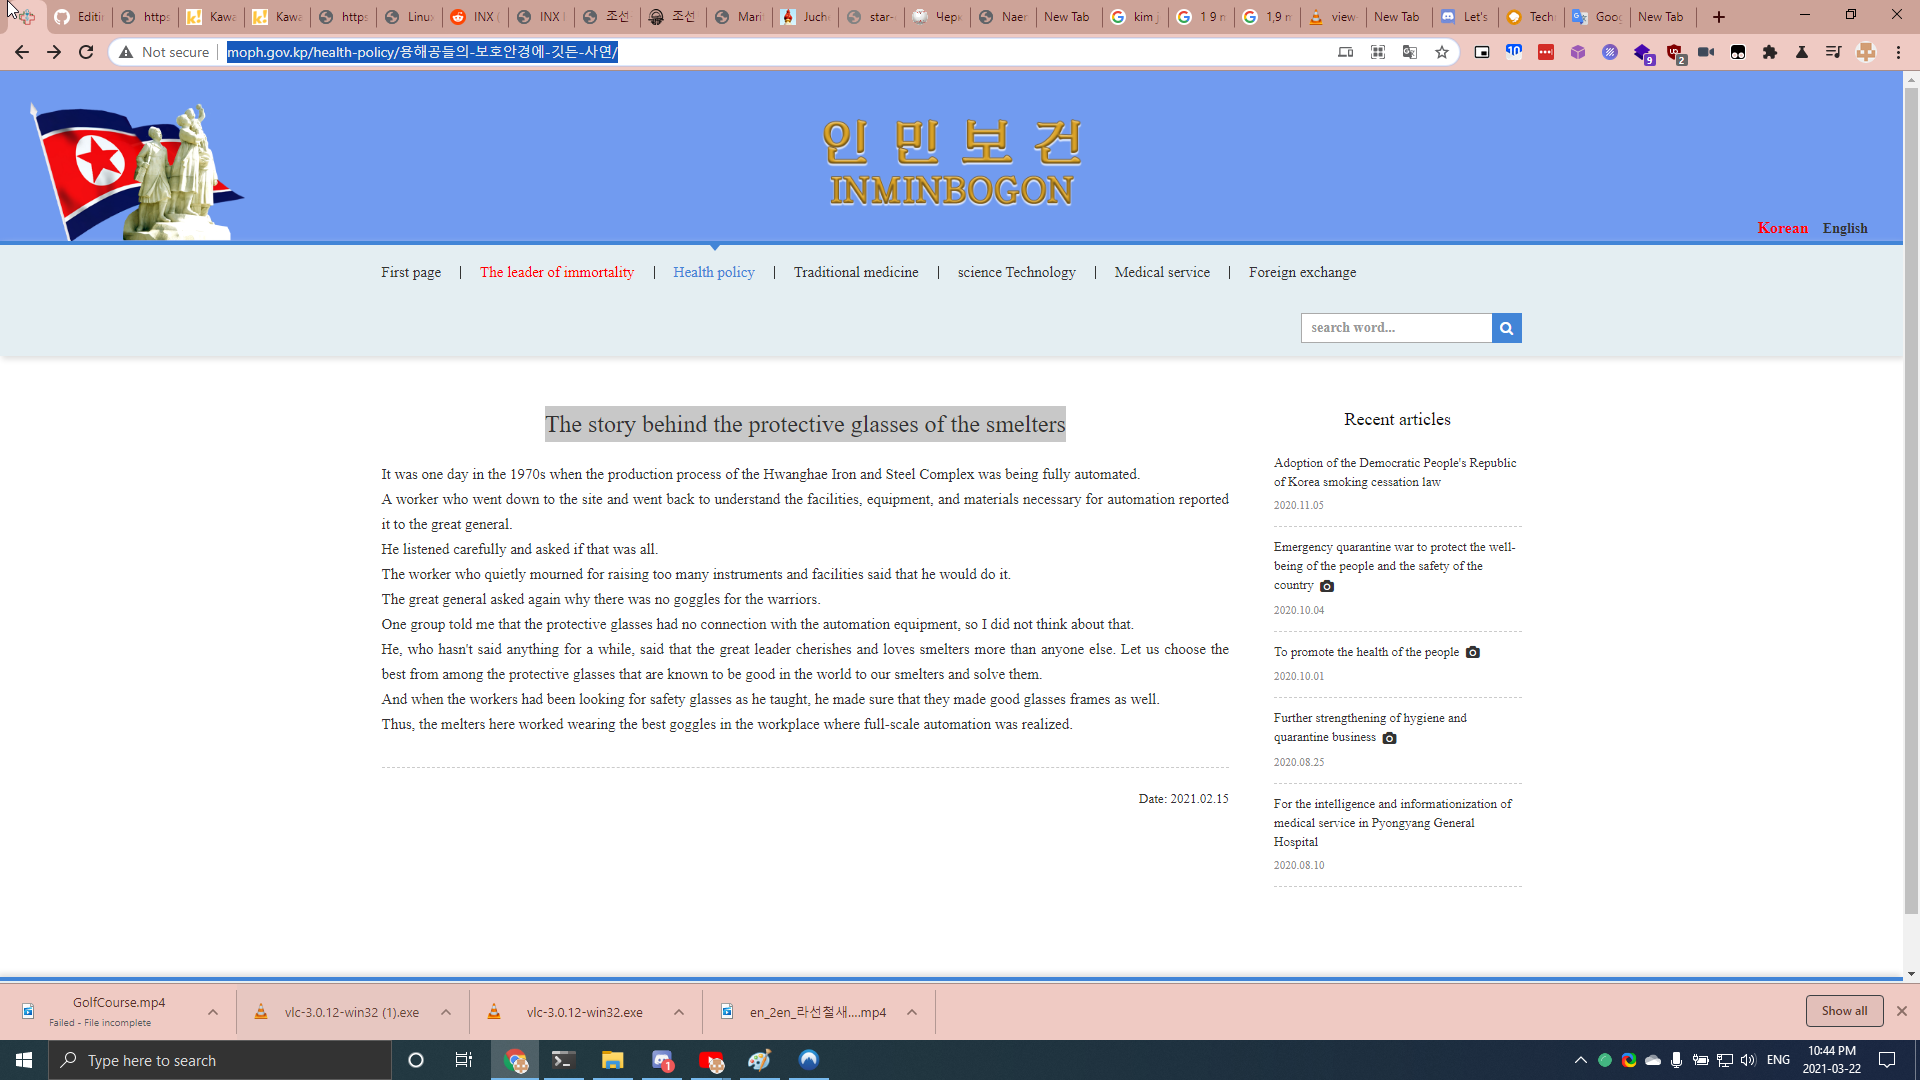This screenshot has height=1080, width=1920.
Task: Reload the page
Action: pyautogui.click(x=86, y=52)
